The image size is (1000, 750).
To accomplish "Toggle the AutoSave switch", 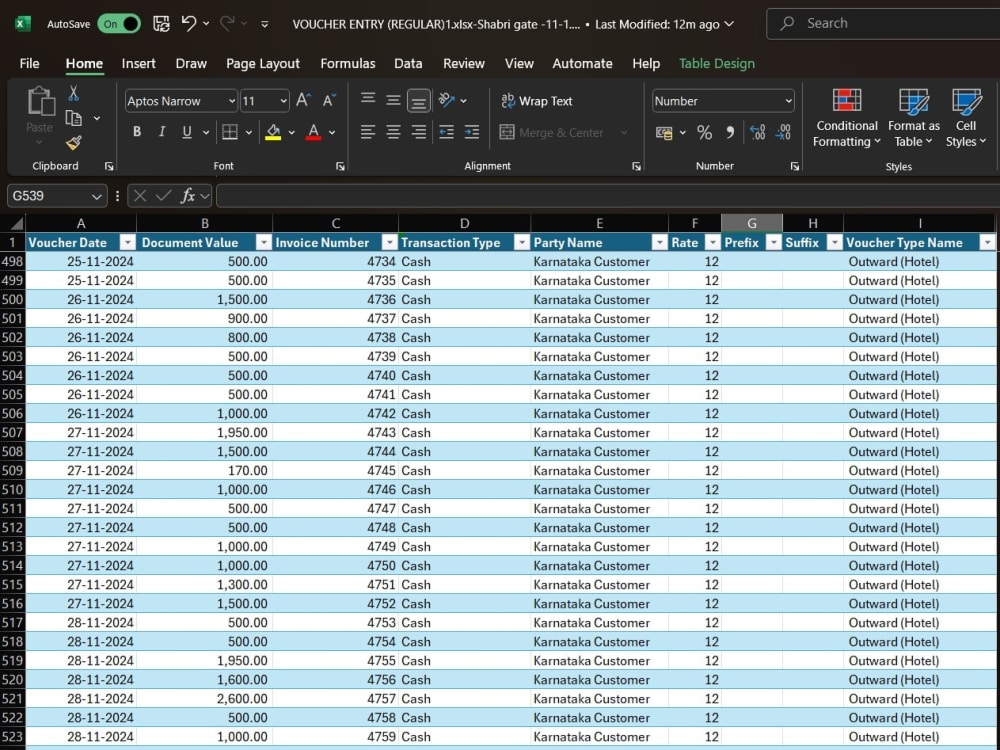I will [119, 24].
